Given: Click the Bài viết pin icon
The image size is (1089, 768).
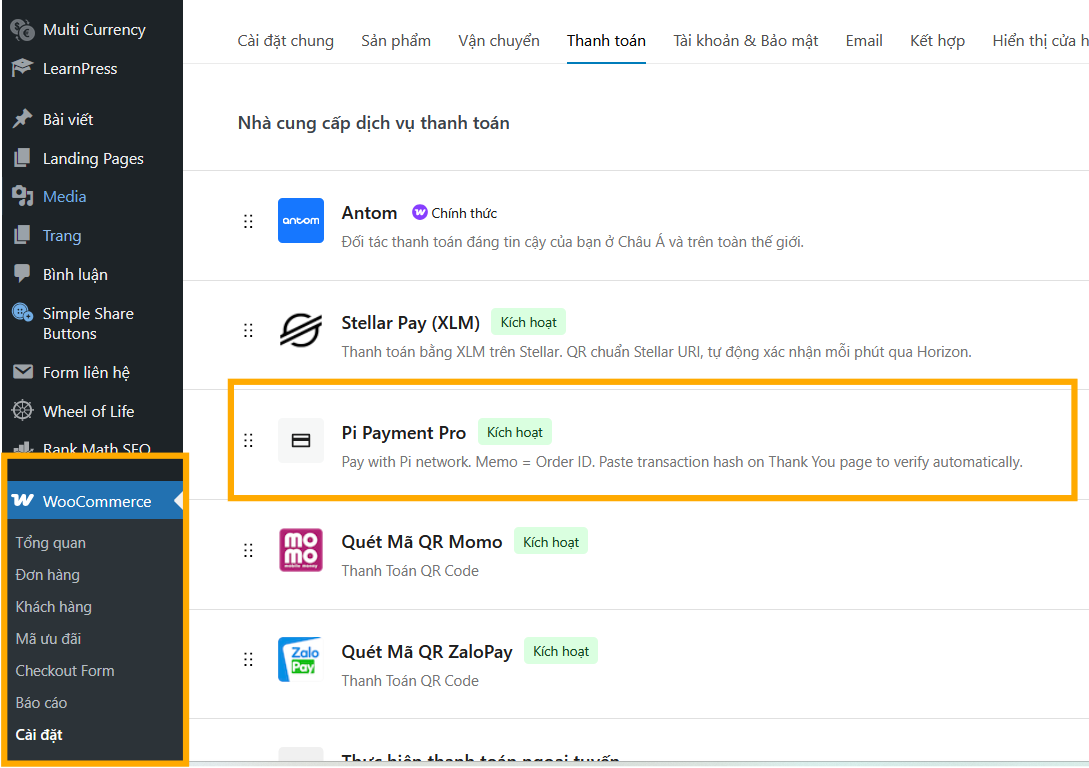Looking at the screenshot, I should (x=22, y=119).
